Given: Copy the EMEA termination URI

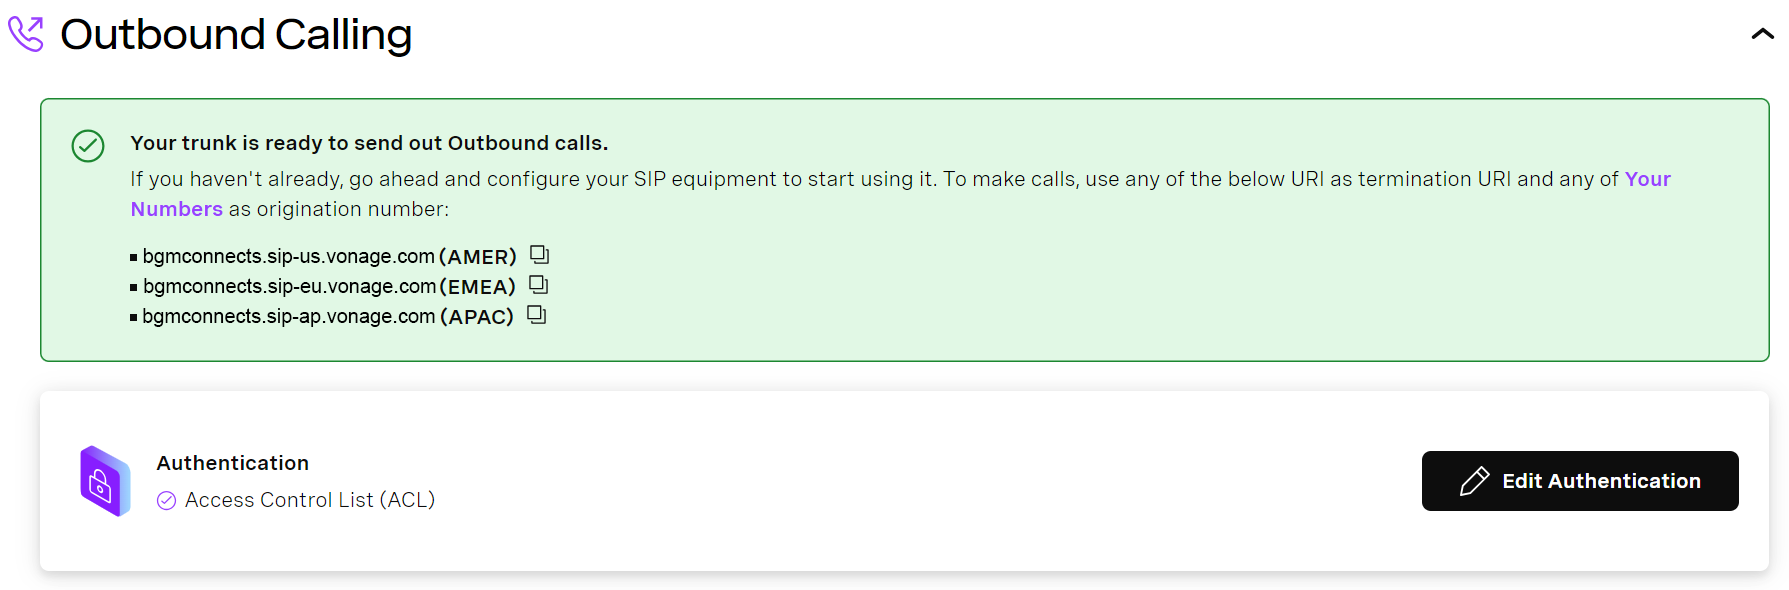Looking at the screenshot, I should click(x=539, y=285).
